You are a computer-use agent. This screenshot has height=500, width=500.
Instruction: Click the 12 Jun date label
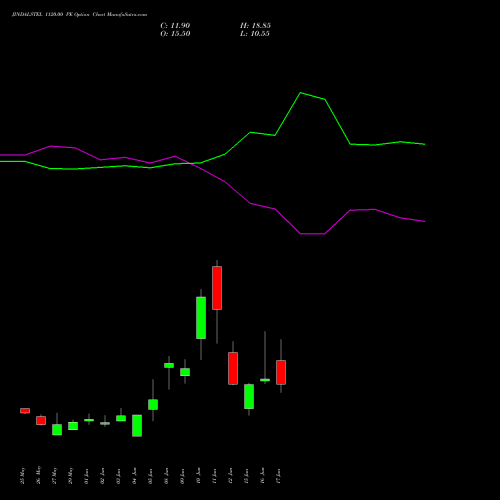(x=231, y=476)
